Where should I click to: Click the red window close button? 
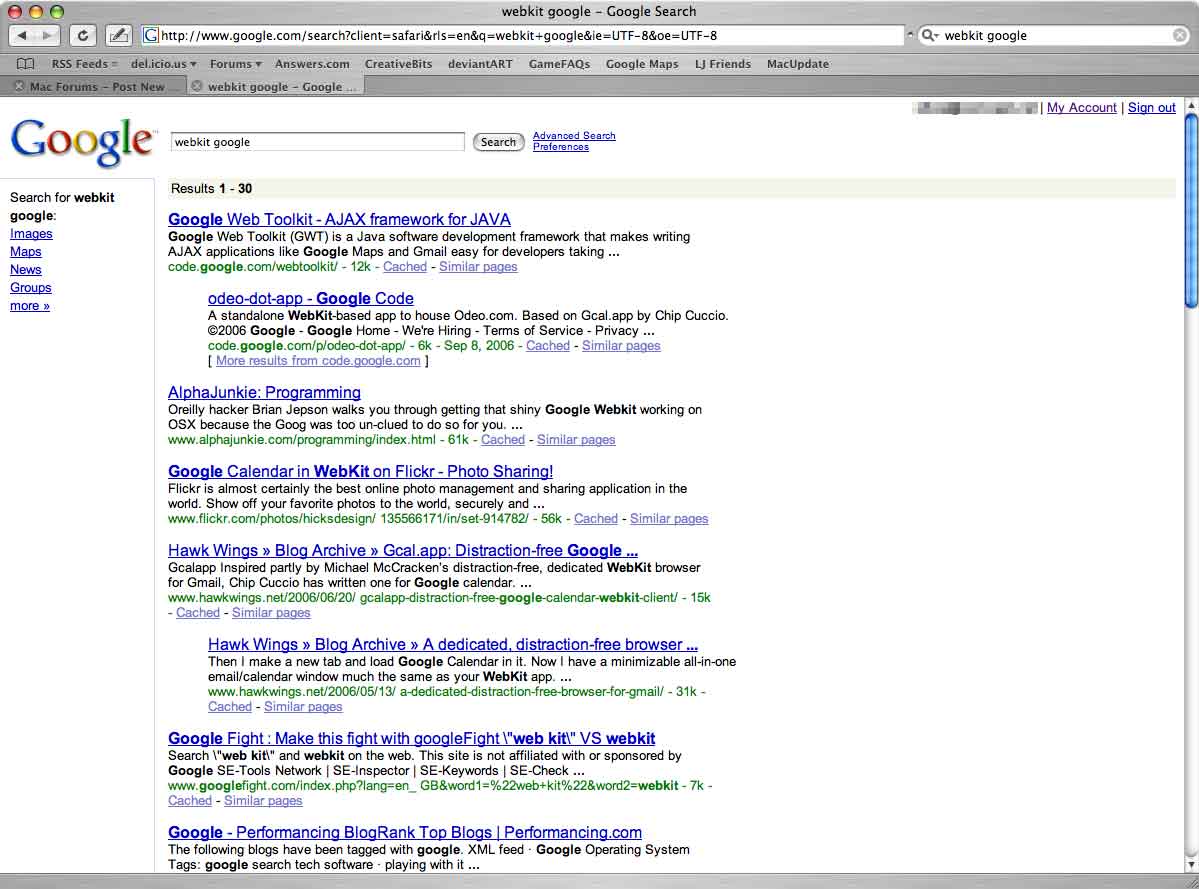14,11
